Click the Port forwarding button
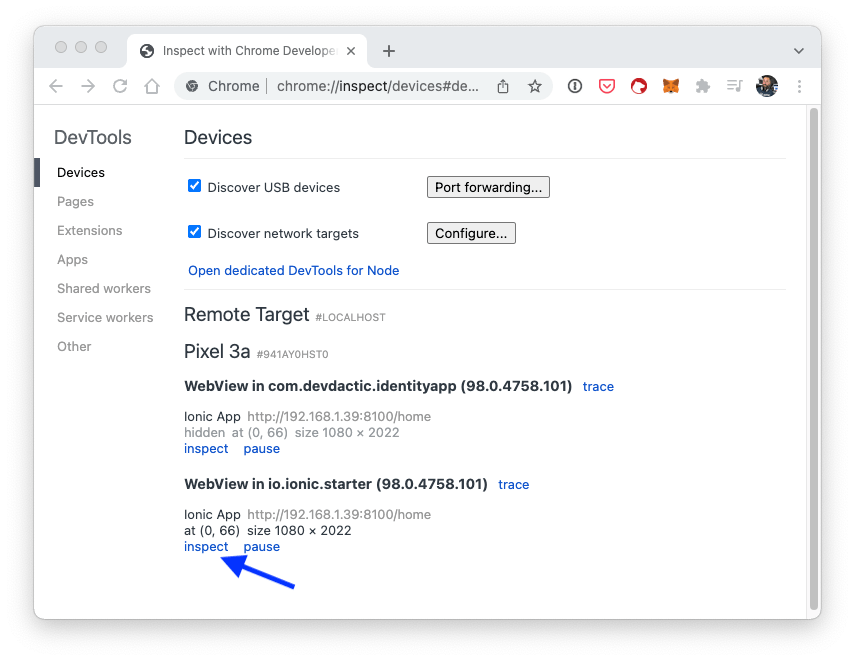Screen dimensions: 855x661 tap(488, 186)
